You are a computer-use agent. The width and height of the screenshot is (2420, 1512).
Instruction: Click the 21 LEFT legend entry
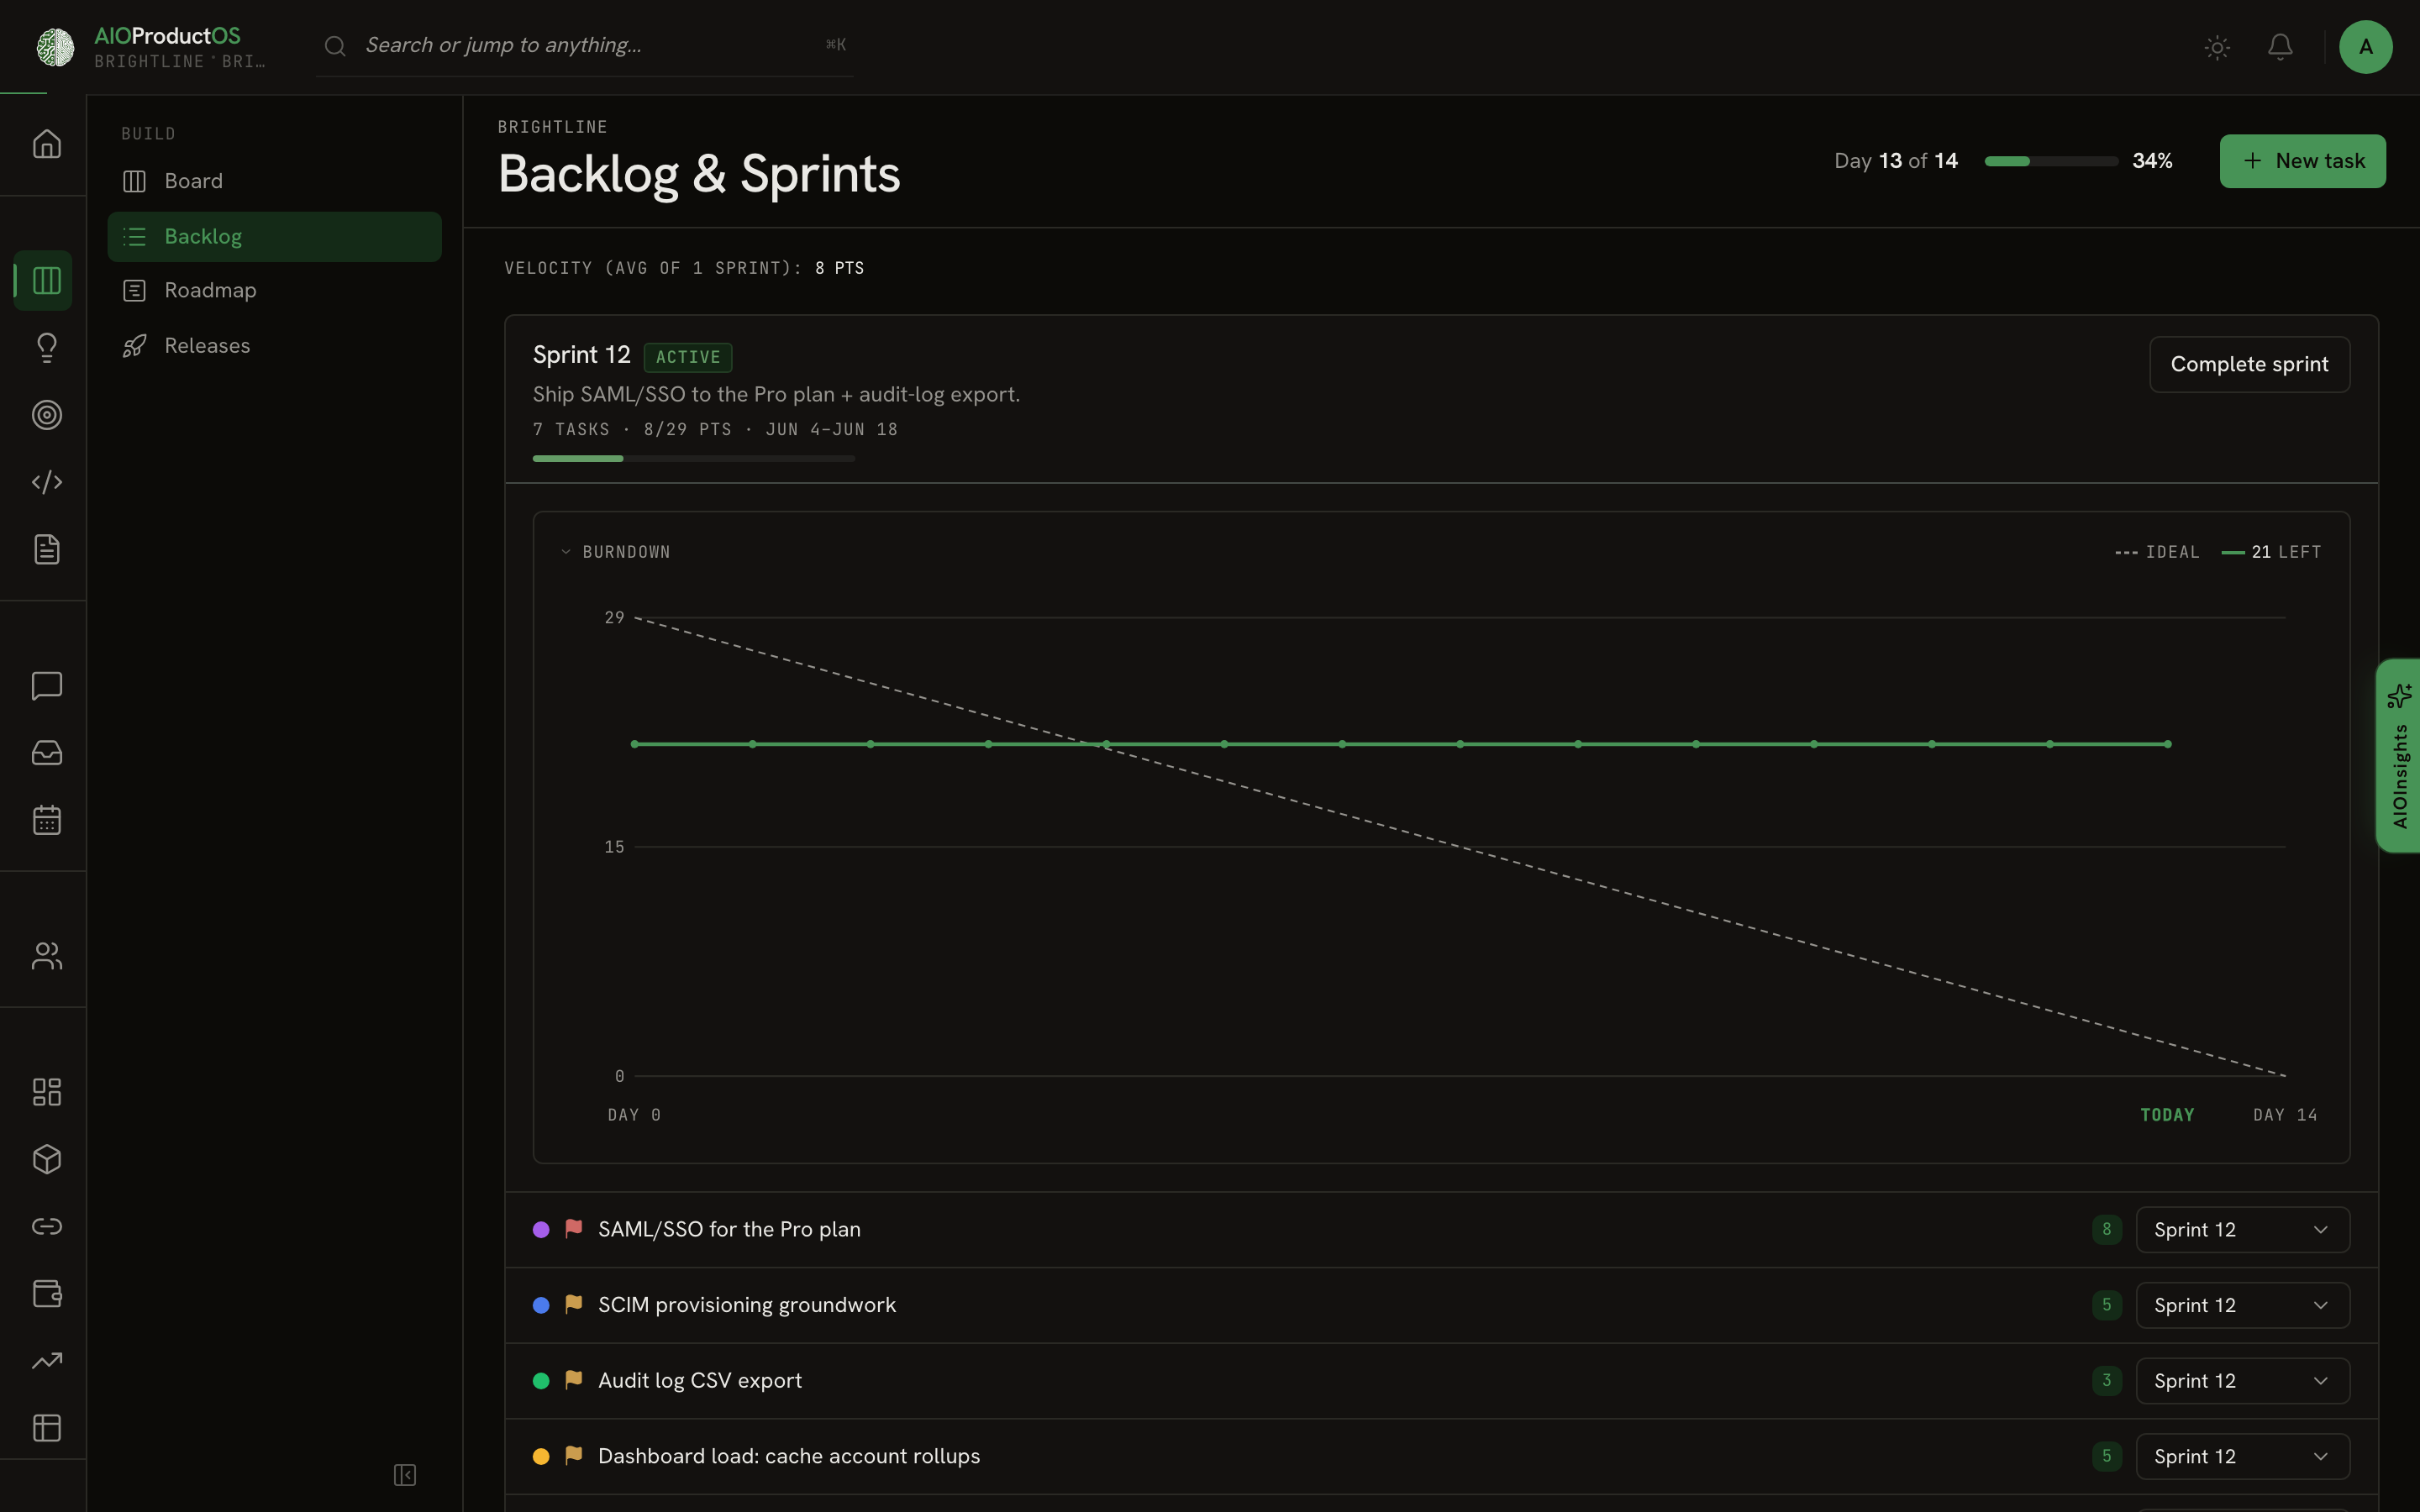[x=2271, y=552]
